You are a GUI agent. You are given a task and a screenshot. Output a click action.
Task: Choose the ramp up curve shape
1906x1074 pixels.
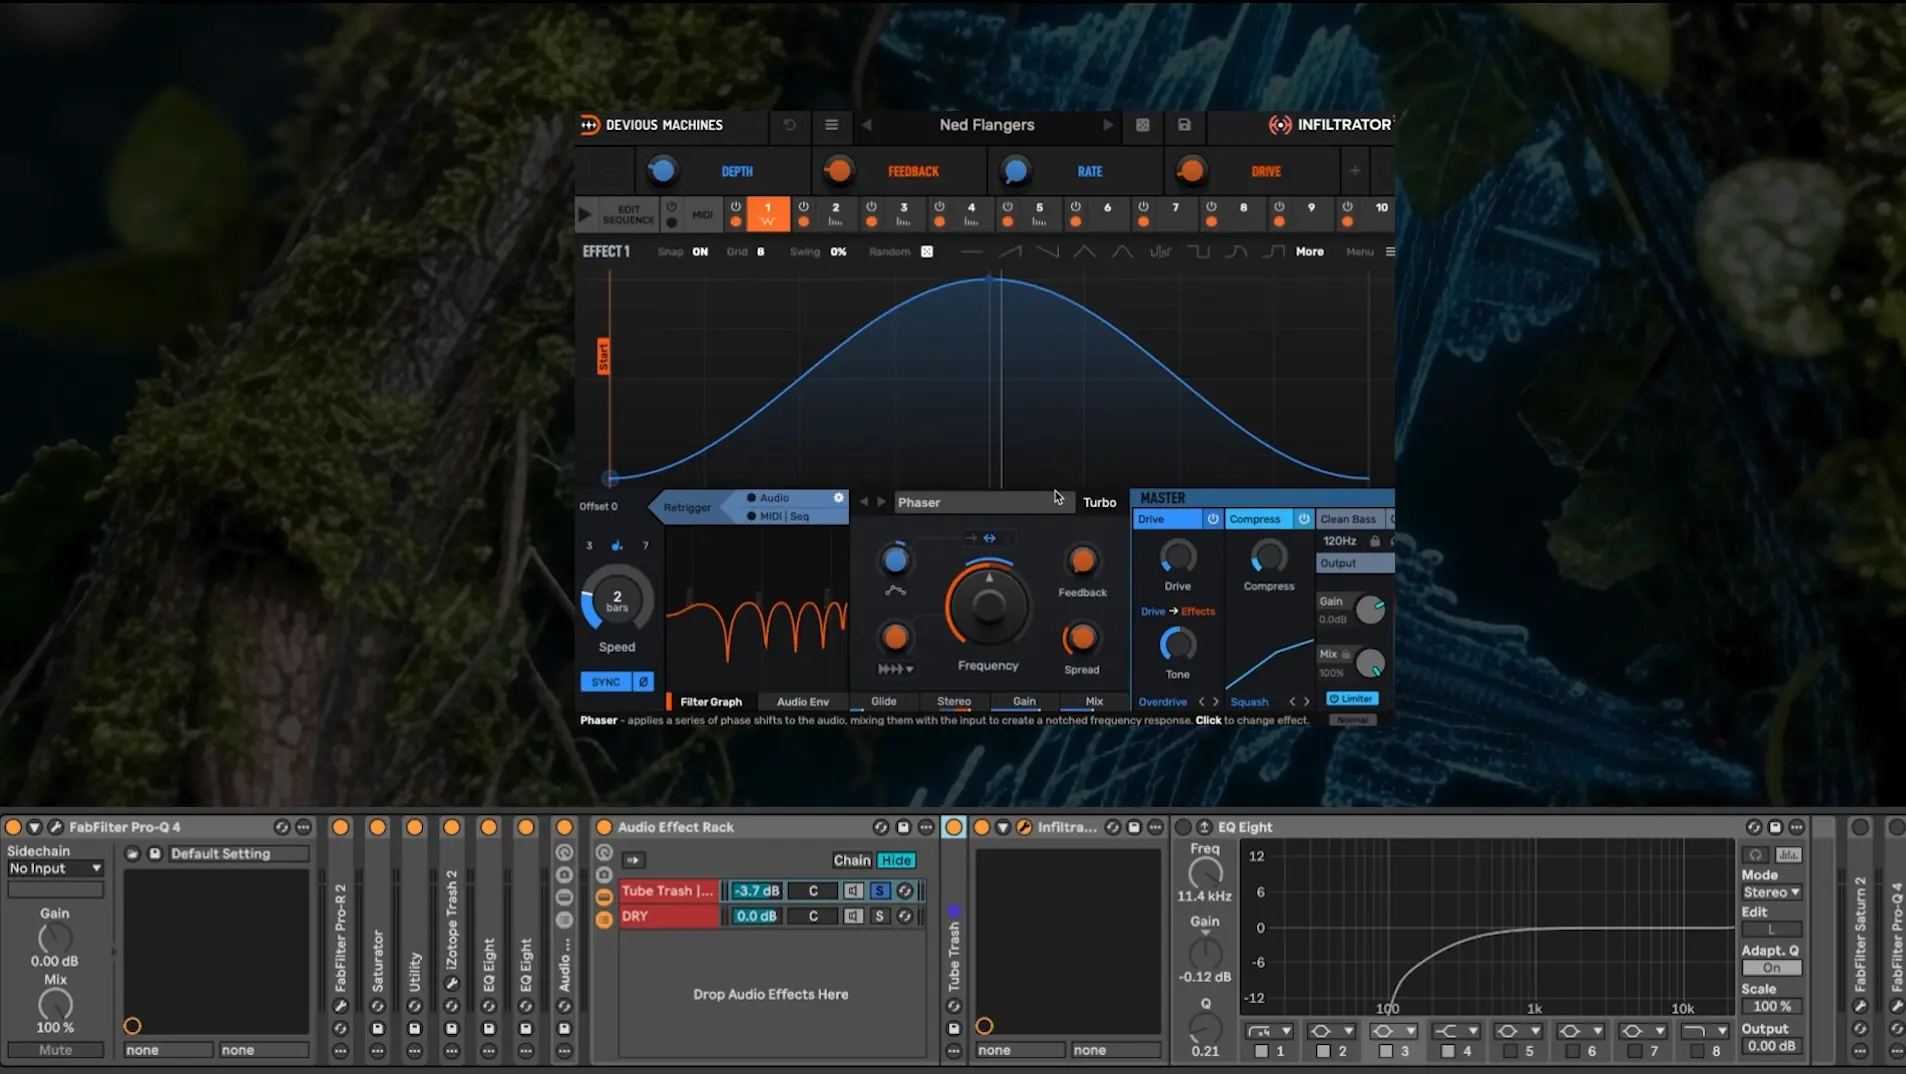click(x=1009, y=252)
